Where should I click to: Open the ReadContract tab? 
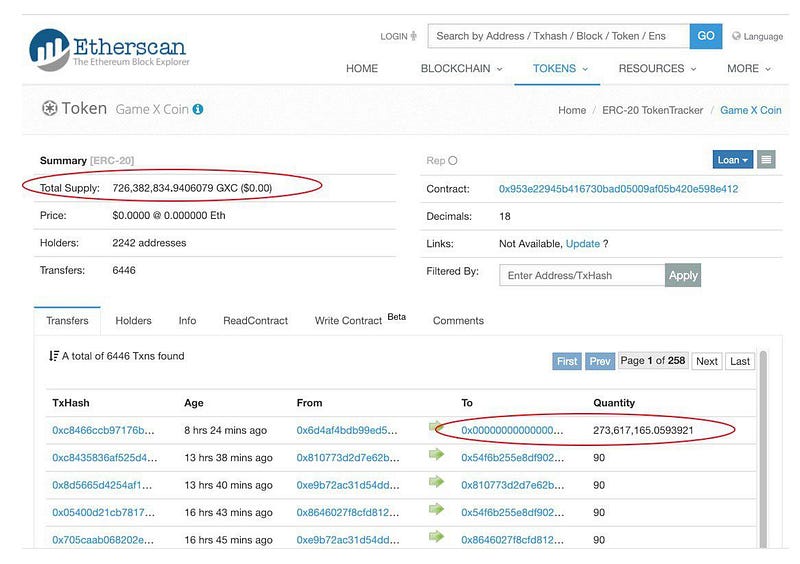point(255,321)
